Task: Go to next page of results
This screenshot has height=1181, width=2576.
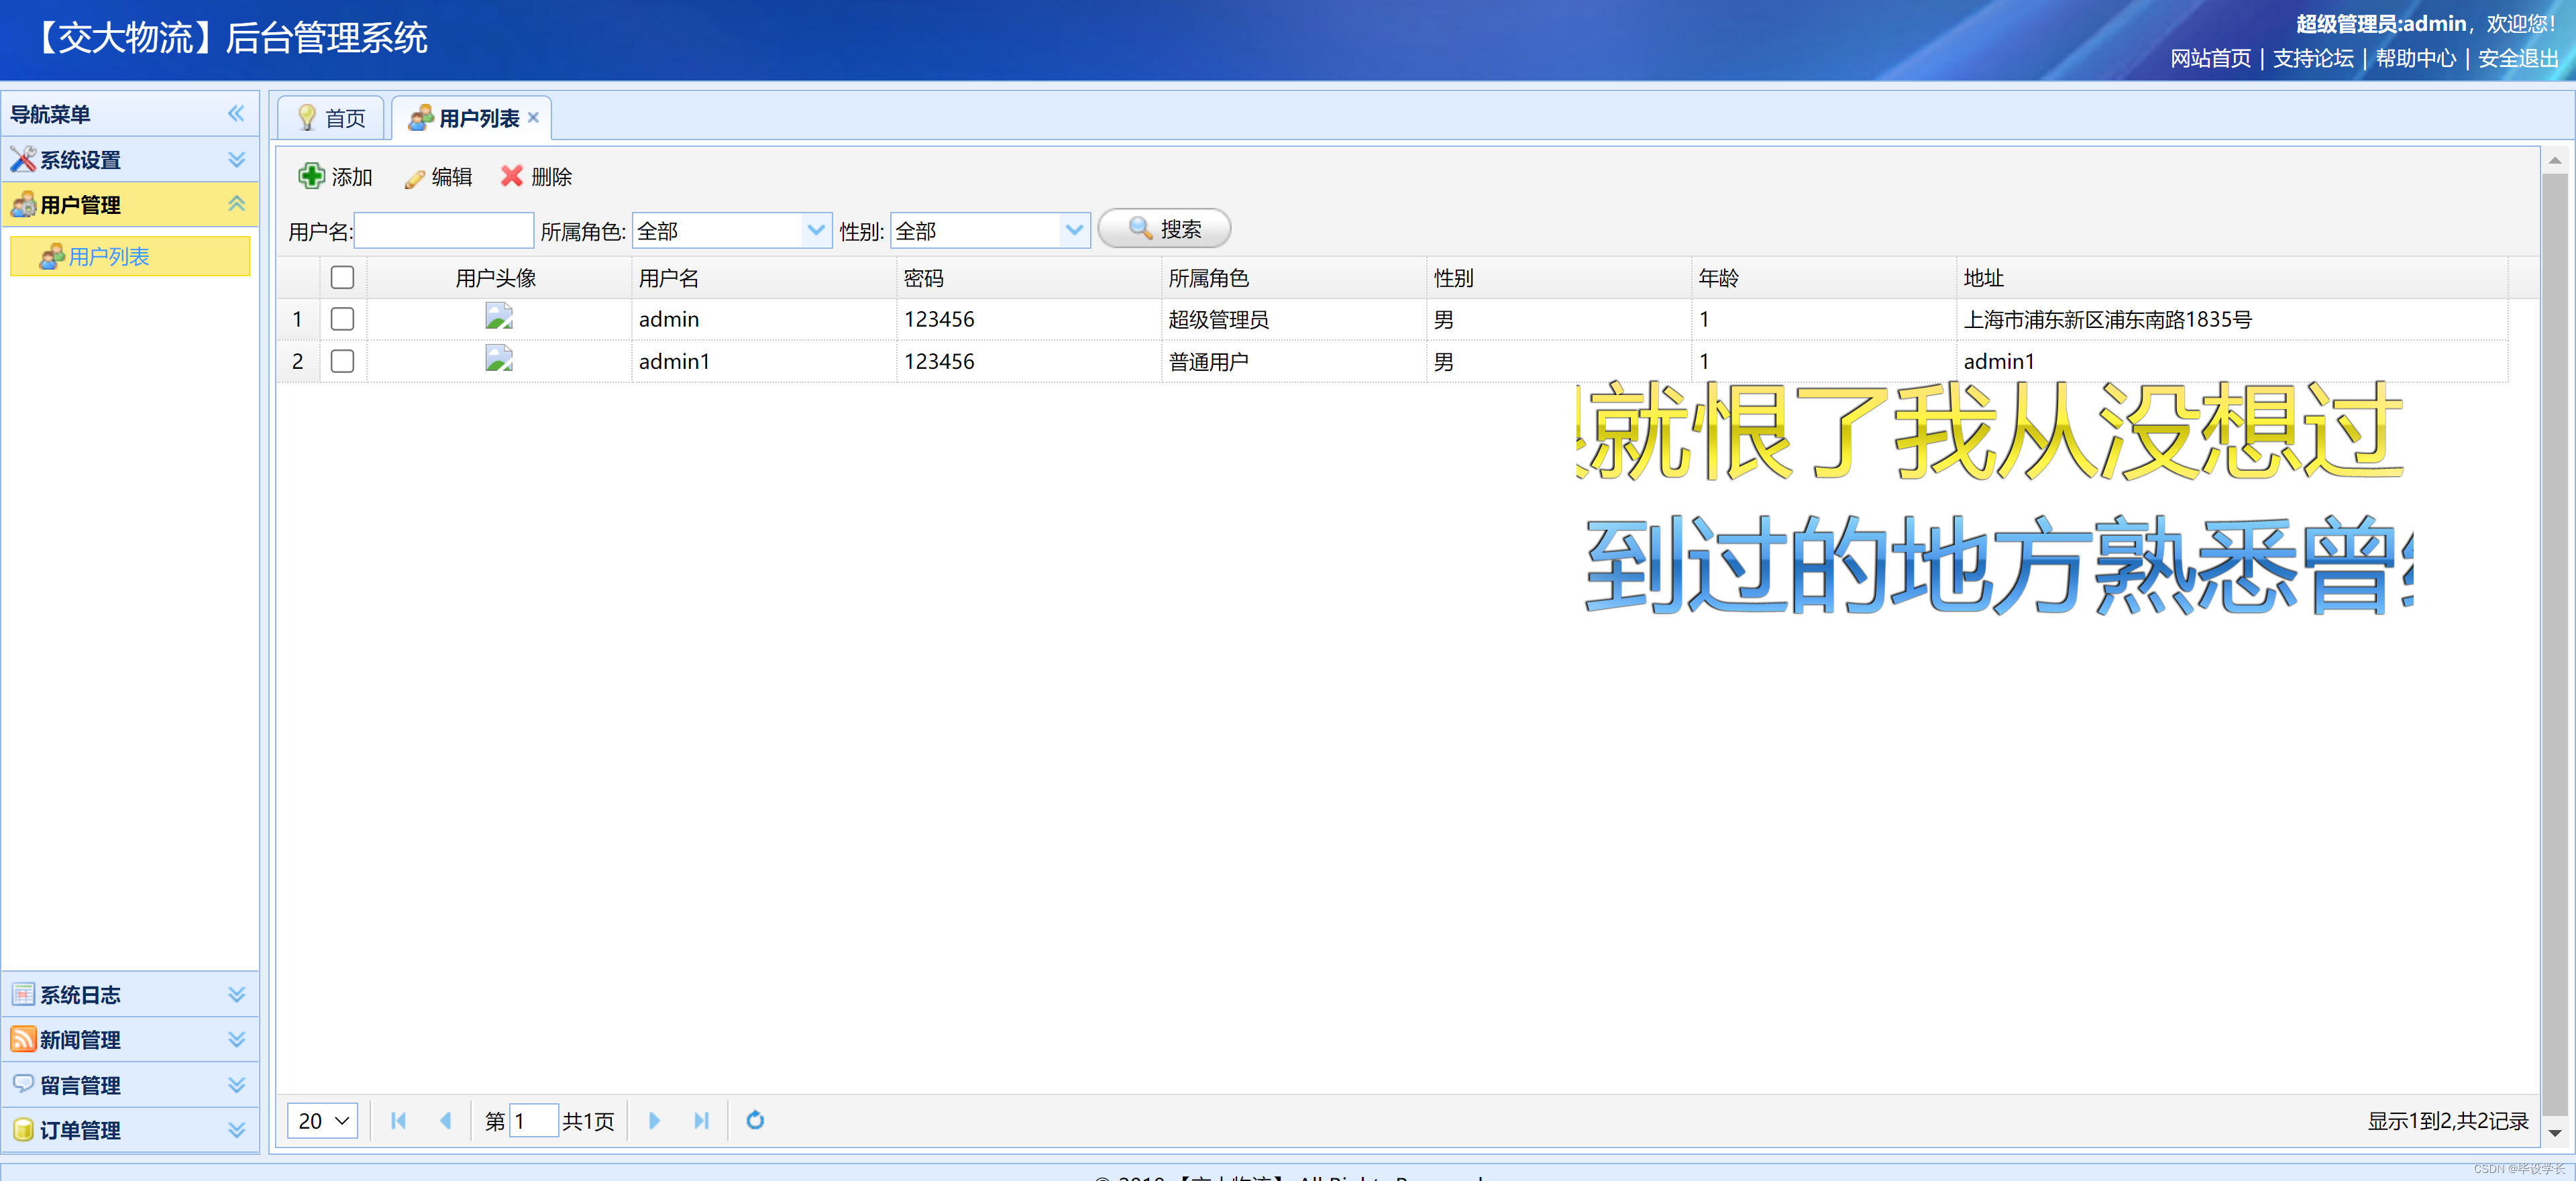Action: [654, 1121]
